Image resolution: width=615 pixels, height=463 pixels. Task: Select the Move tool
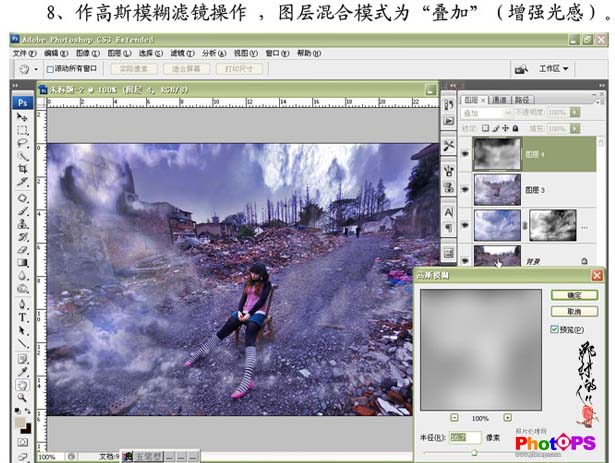pyautogui.click(x=22, y=117)
